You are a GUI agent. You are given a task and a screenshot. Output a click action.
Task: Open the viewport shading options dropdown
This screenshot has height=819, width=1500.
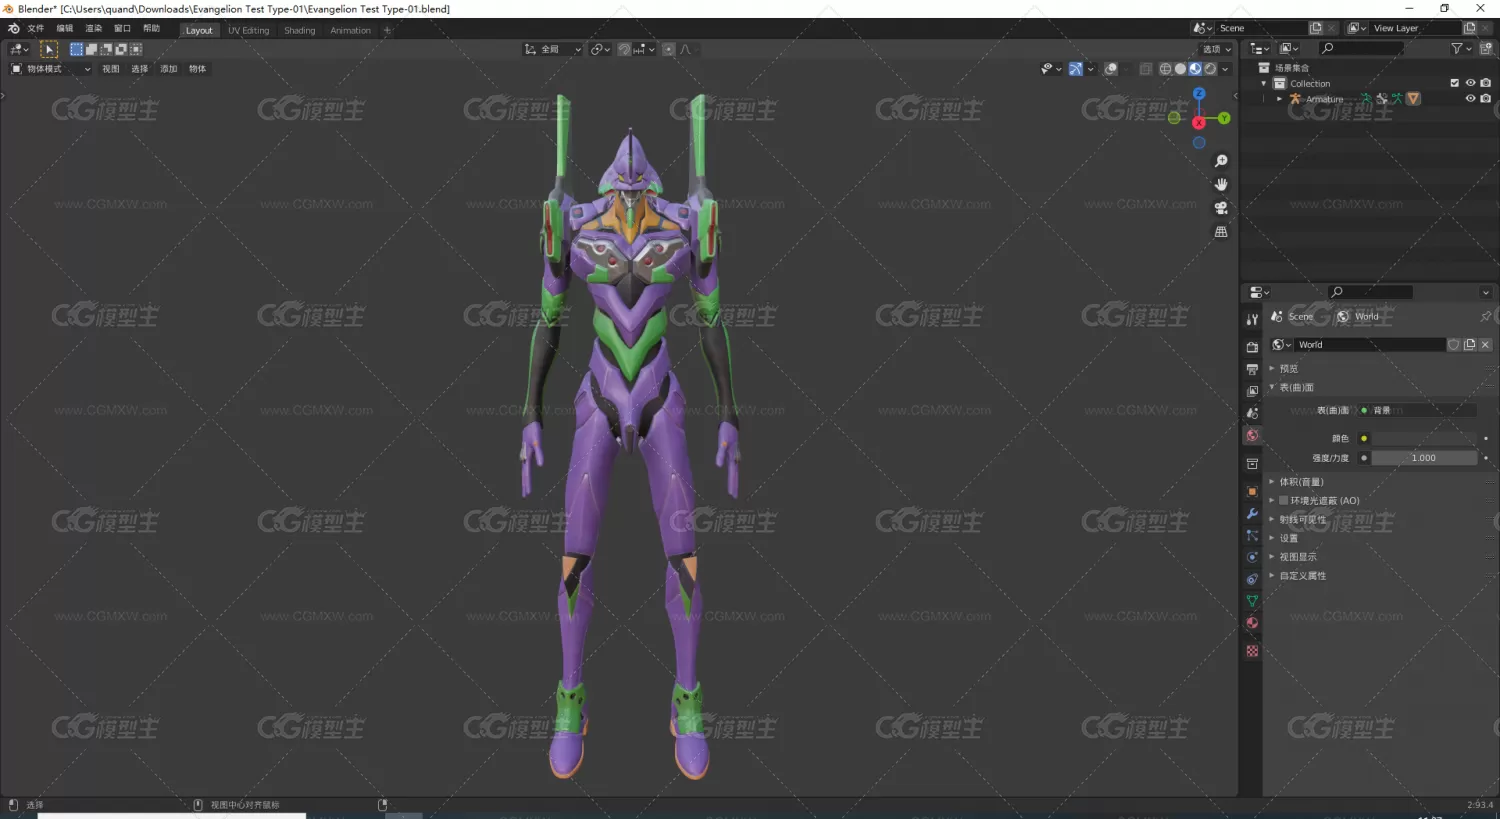[x=1225, y=69]
